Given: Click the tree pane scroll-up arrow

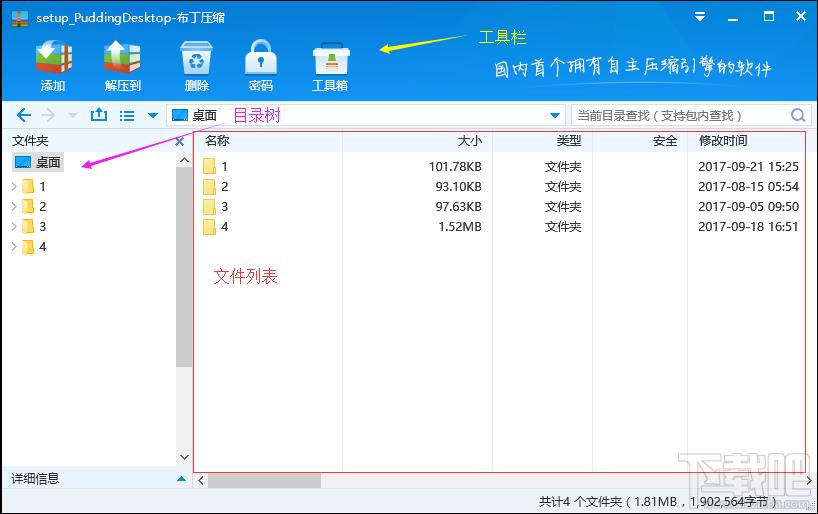Looking at the screenshot, I should (184, 160).
